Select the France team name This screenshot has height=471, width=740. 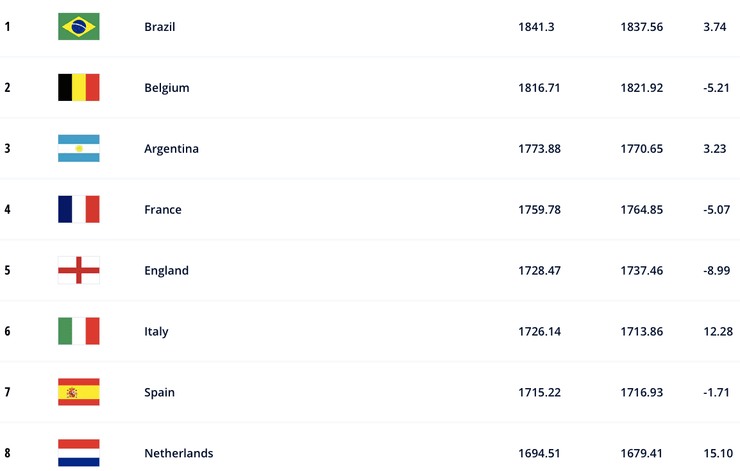pyautogui.click(x=163, y=210)
